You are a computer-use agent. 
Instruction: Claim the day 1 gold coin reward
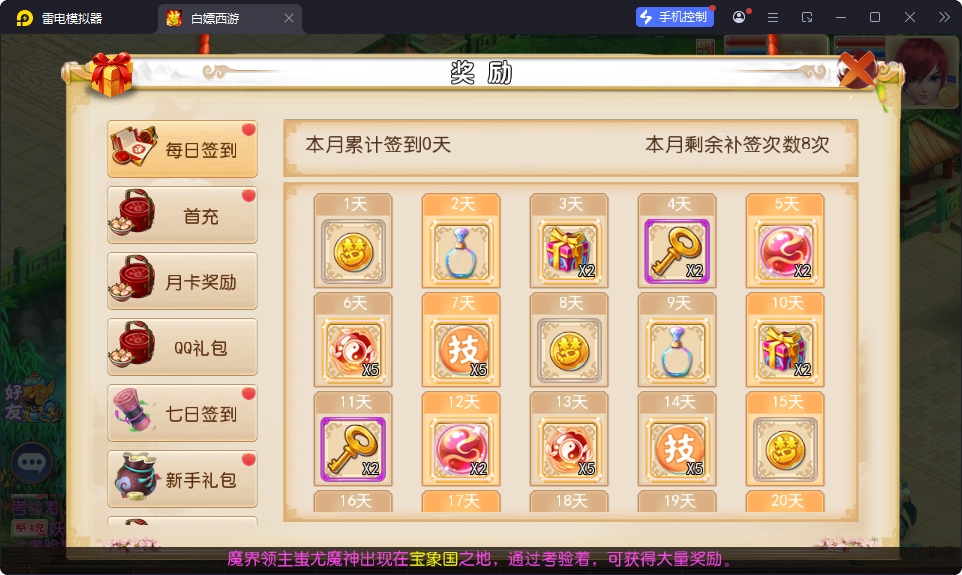click(353, 251)
